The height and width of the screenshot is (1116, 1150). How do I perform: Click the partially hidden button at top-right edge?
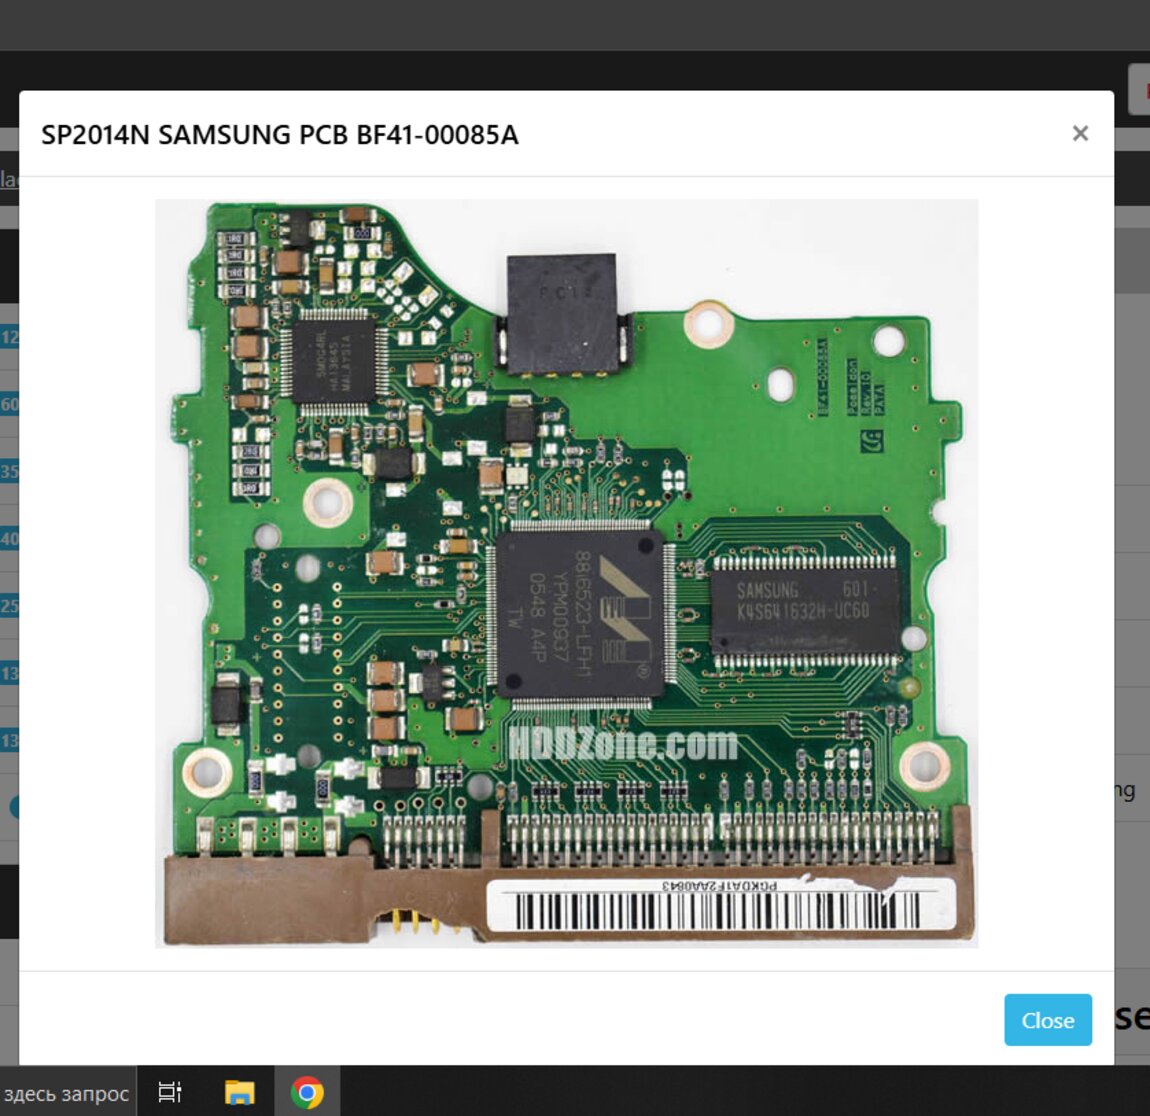pyautogui.click(x=1138, y=89)
